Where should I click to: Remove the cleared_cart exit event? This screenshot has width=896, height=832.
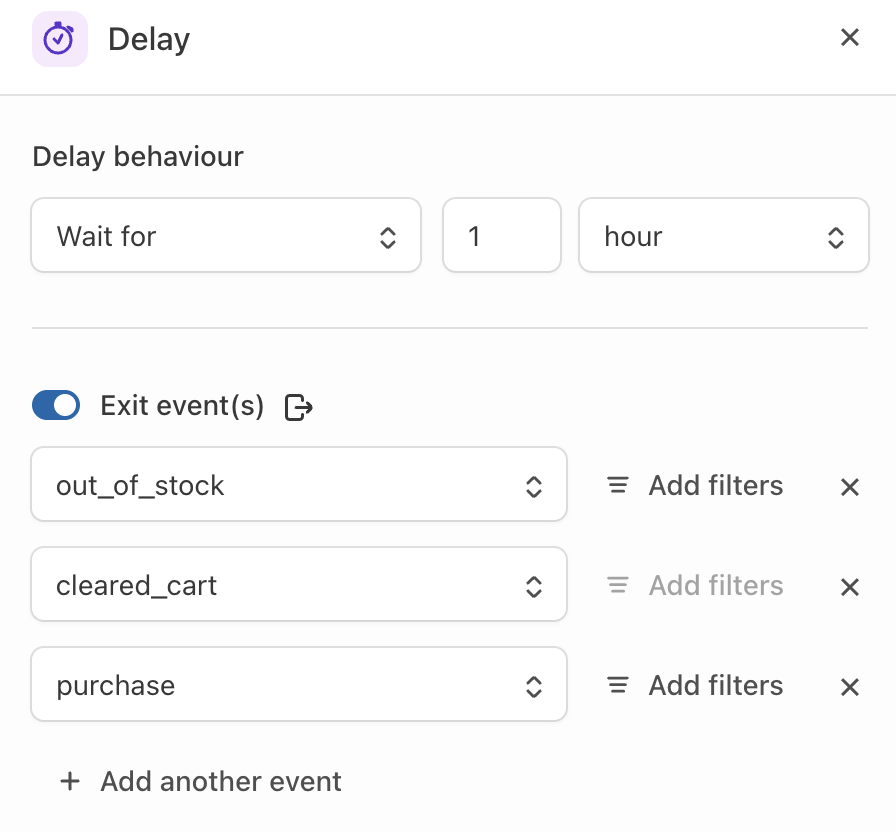tap(849, 587)
